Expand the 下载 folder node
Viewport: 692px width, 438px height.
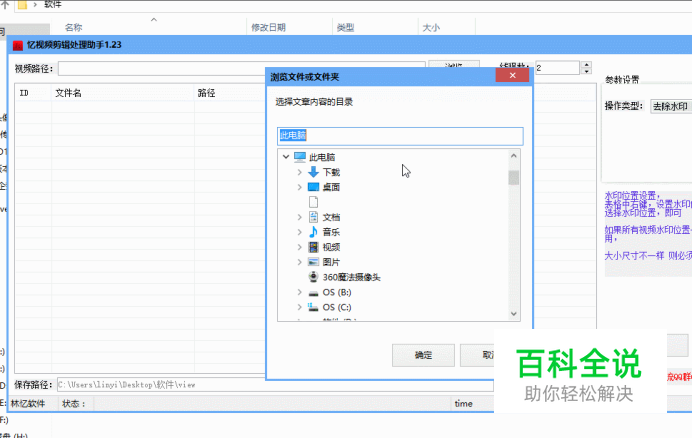pos(300,172)
